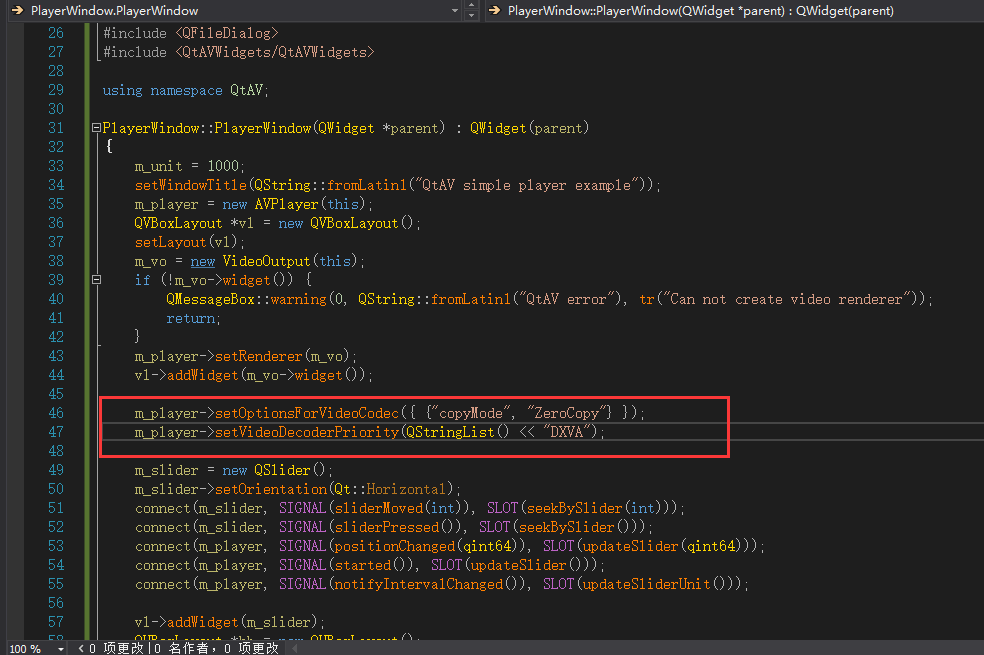Set a breakpoint in the margin beside line 40
This screenshot has height=655, width=984.
tap(14, 298)
